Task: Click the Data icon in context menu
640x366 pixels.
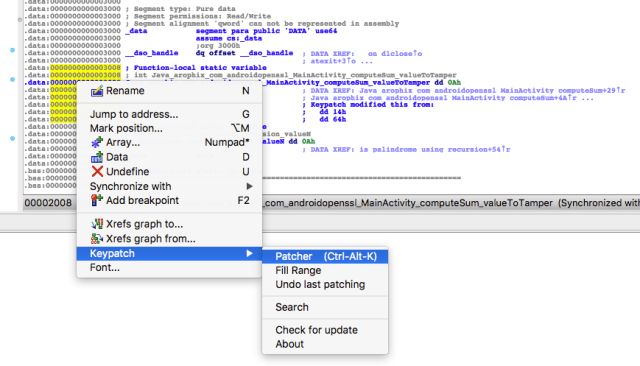Action: point(97,157)
